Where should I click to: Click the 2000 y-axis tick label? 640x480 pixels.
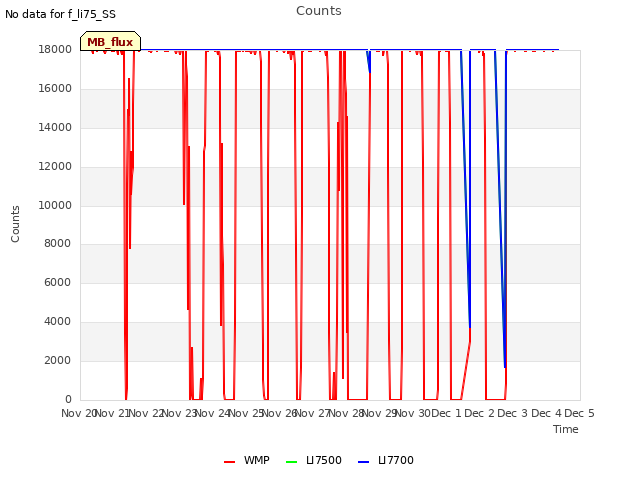tap(58, 360)
